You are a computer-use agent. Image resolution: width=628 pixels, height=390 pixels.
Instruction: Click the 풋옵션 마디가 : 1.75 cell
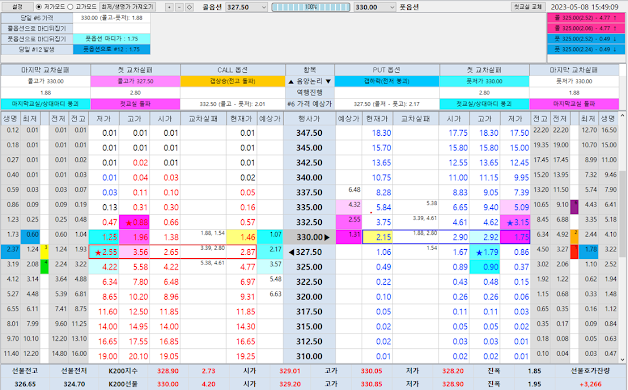pos(111,39)
